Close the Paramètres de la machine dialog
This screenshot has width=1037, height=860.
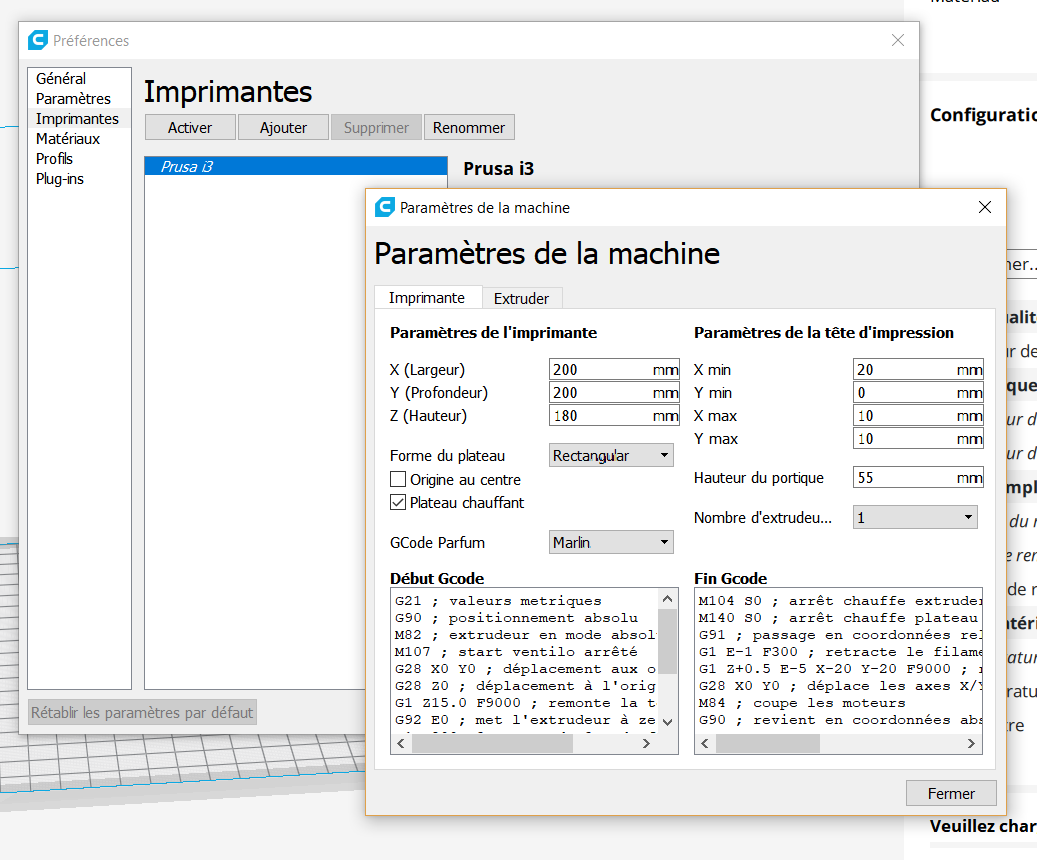(x=984, y=207)
